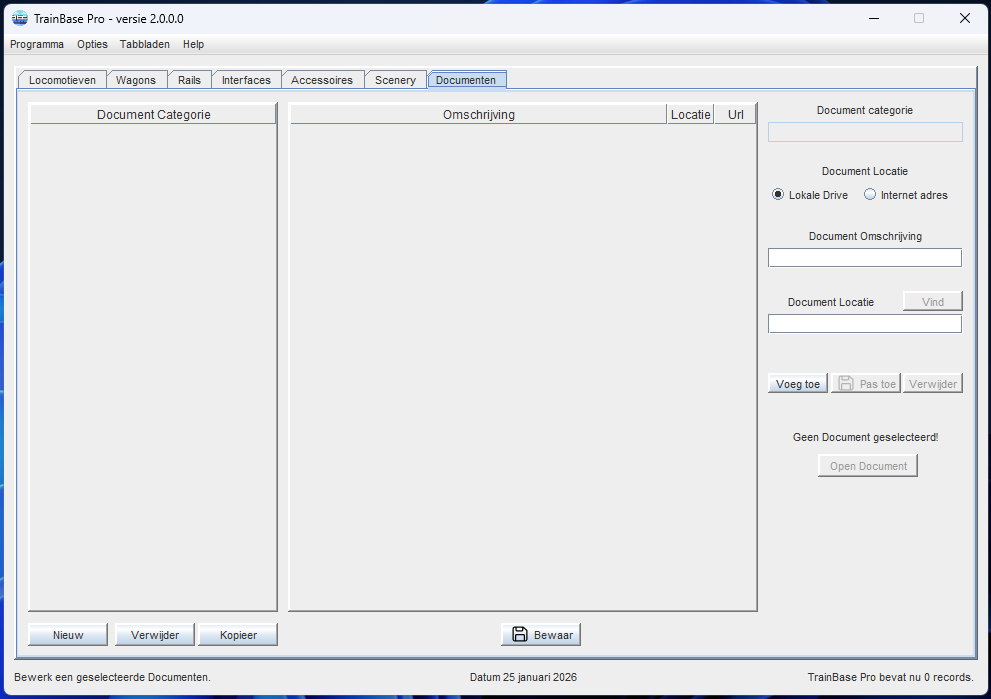
Task: Open the Opties menu
Action: pos(92,44)
